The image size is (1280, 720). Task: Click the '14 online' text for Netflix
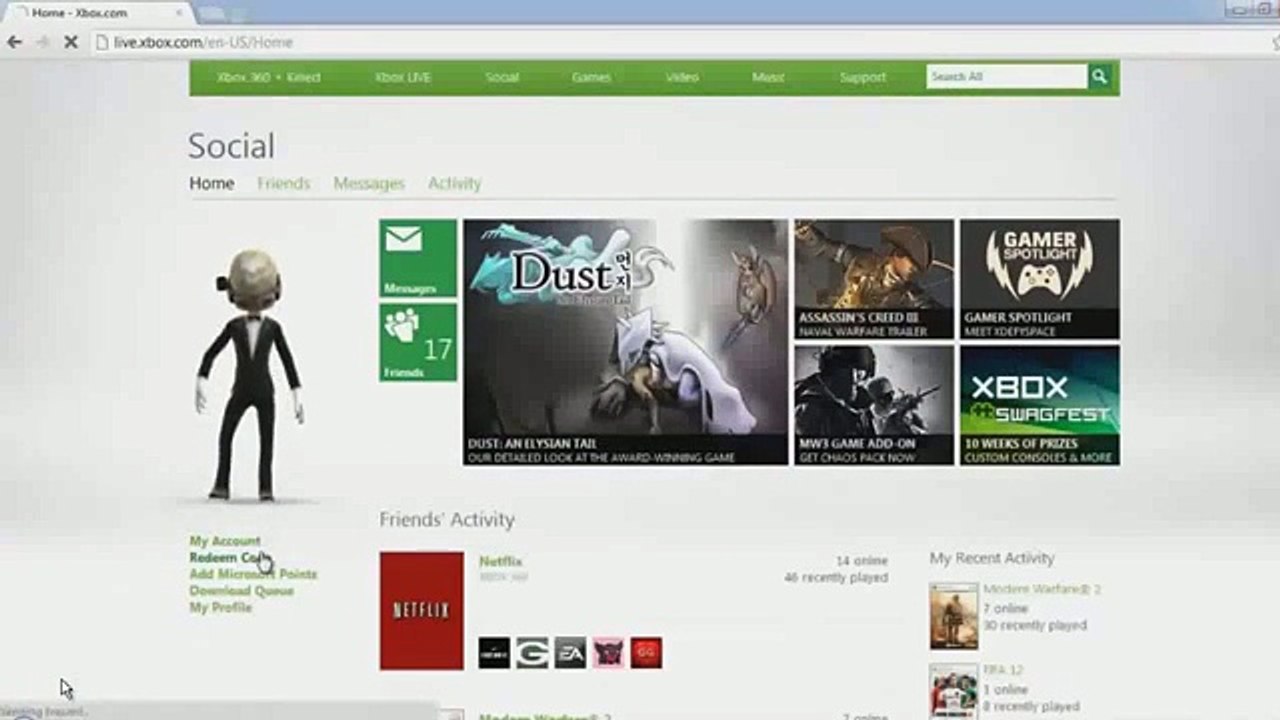click(x=862, y=562)
